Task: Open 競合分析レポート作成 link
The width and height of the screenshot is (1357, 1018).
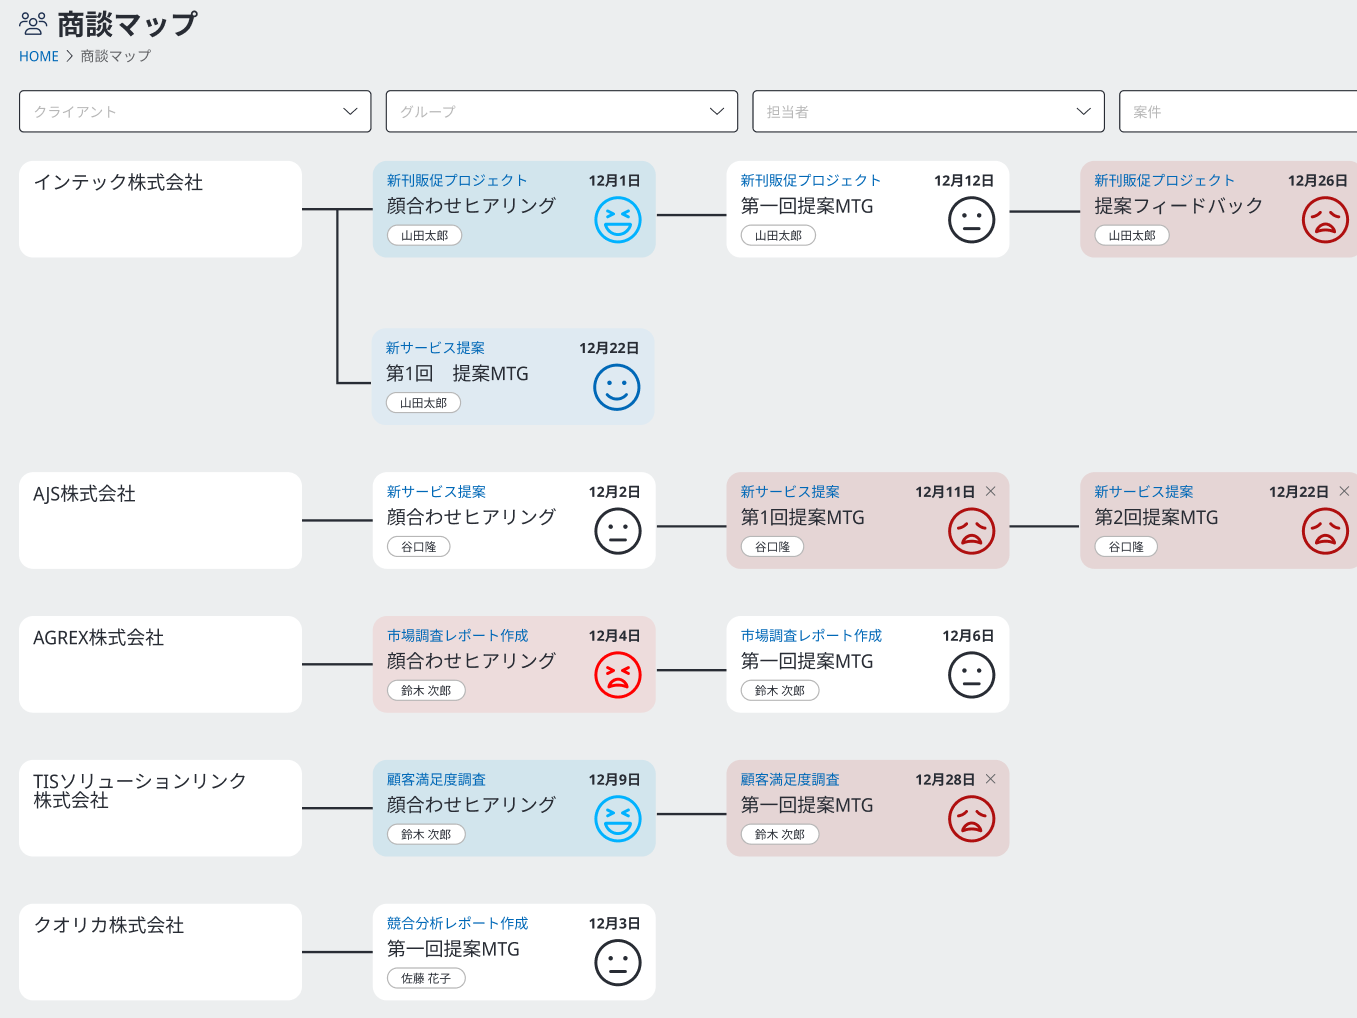Action: pos(458,924)
